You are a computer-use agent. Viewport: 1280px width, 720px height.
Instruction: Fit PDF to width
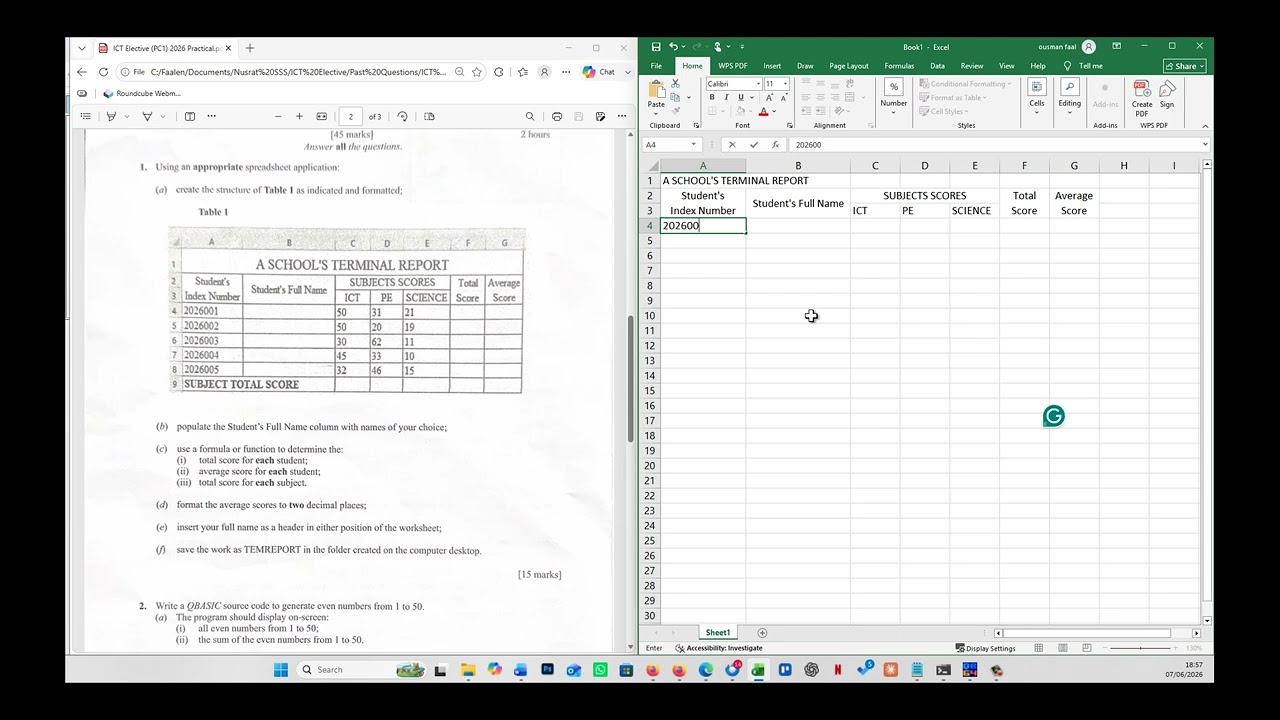point(321,116)
